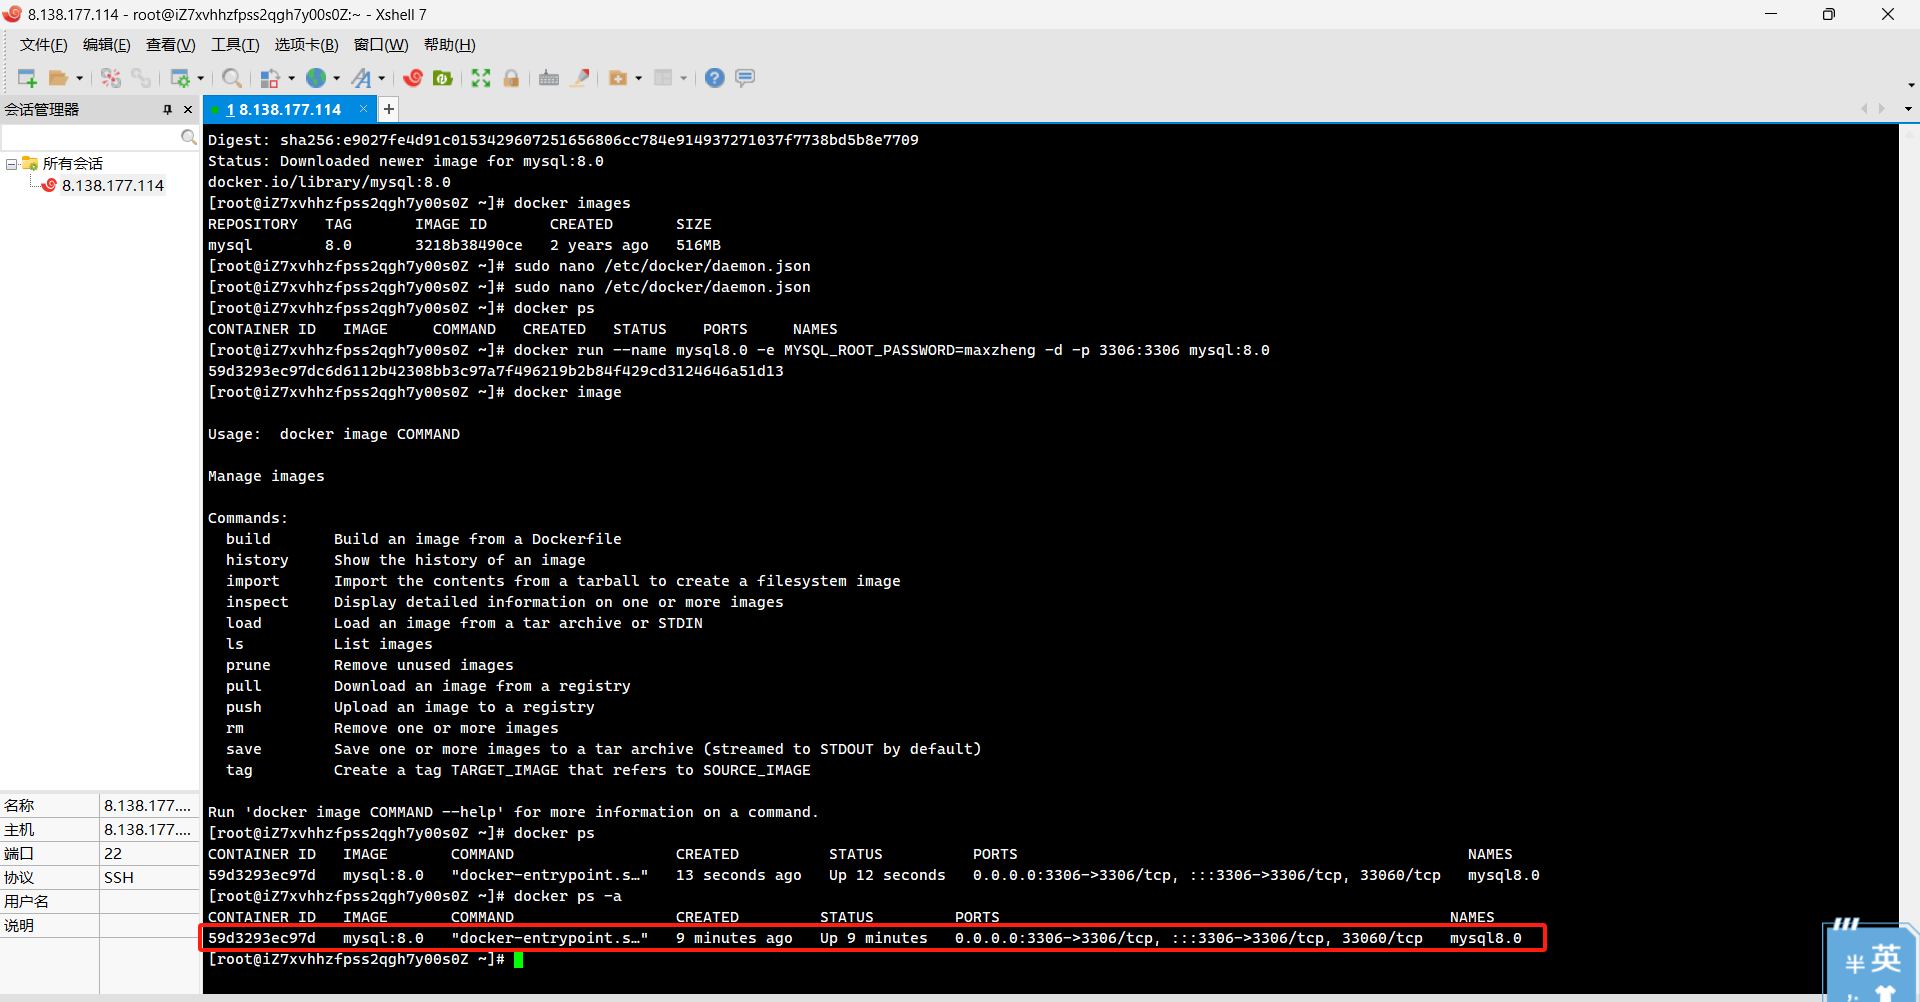Click the 说明 property label
Screen dimensions: 1920x1002
[19, 926]
